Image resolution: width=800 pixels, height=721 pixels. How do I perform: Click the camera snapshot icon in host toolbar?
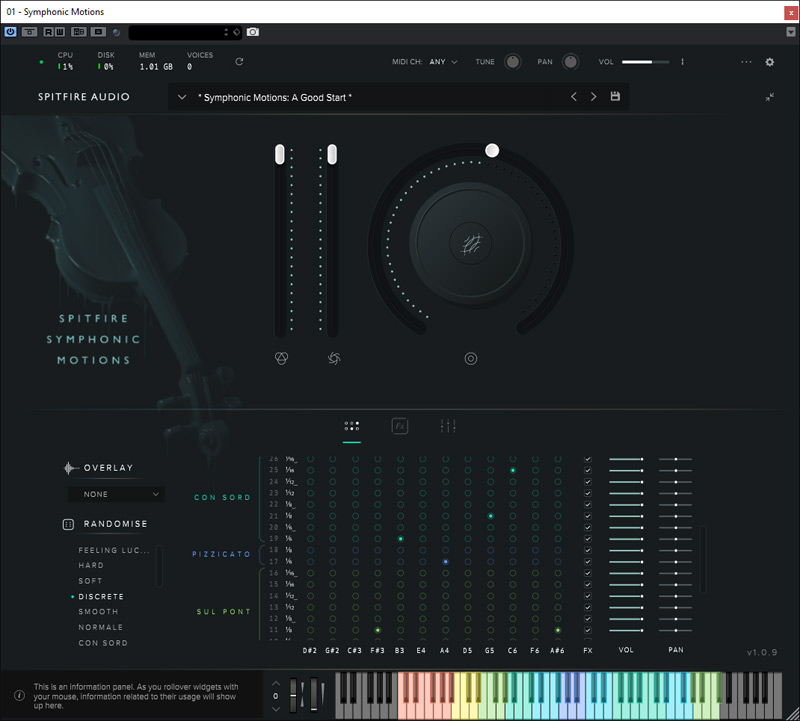[253, 32]
